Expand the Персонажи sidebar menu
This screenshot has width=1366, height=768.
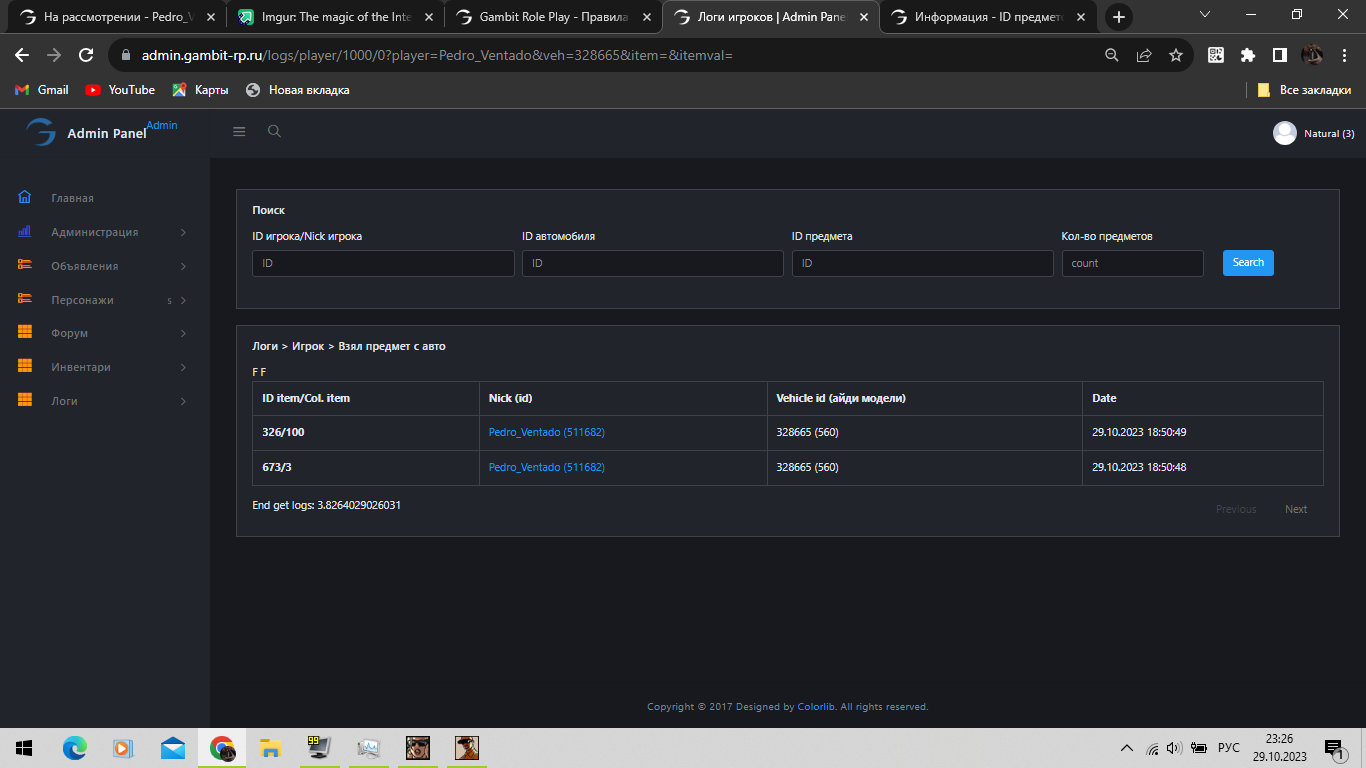coord(82,300)
